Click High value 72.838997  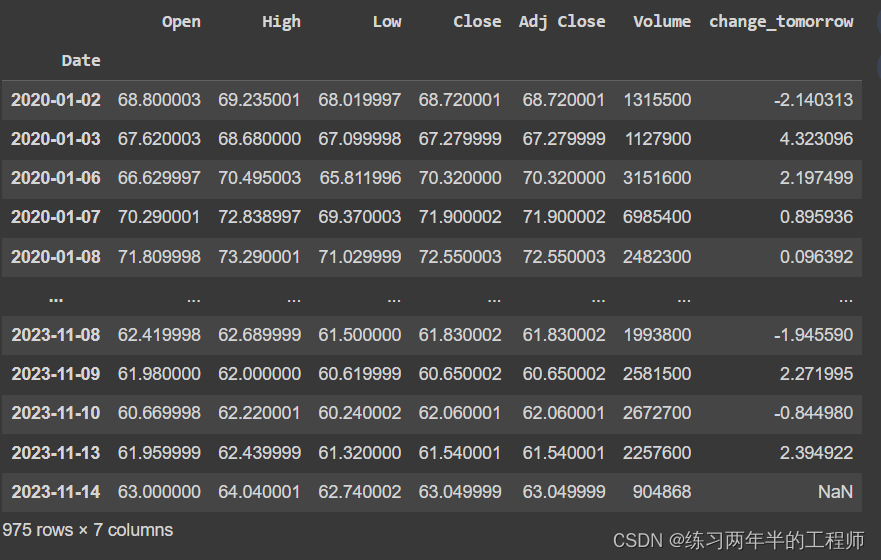pos(259,217)
